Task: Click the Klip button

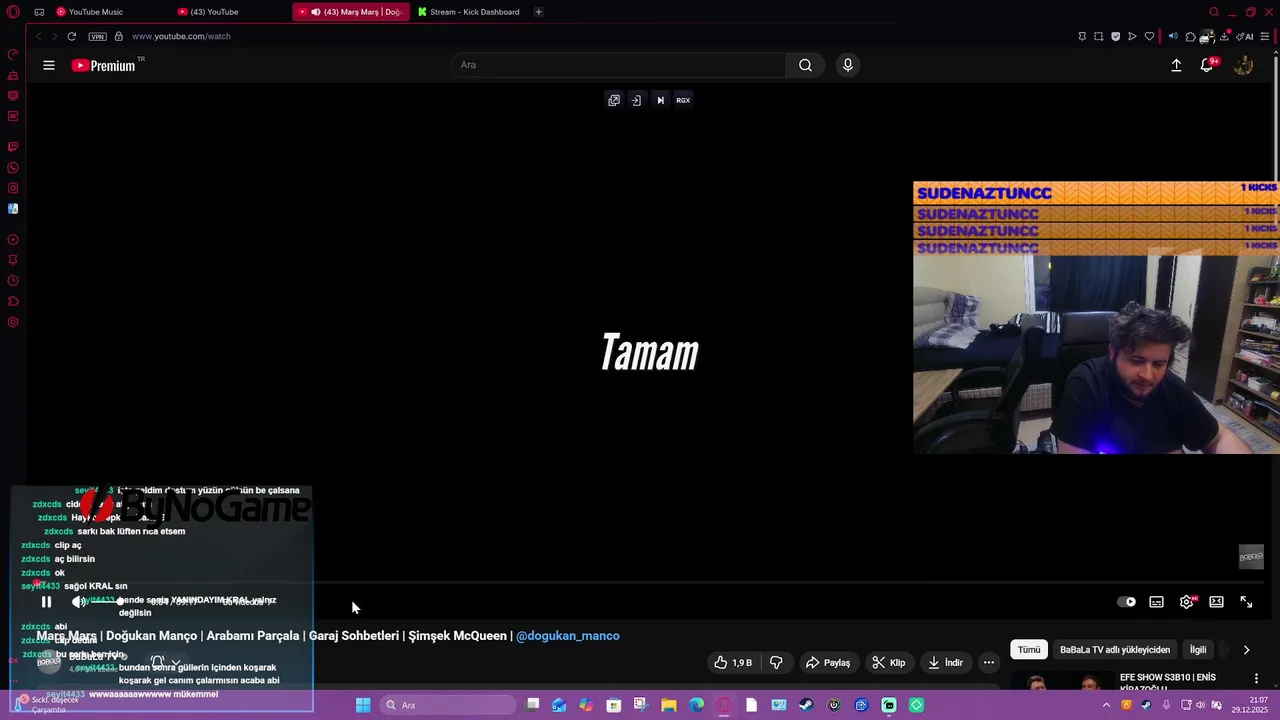Action: point(888,662)
